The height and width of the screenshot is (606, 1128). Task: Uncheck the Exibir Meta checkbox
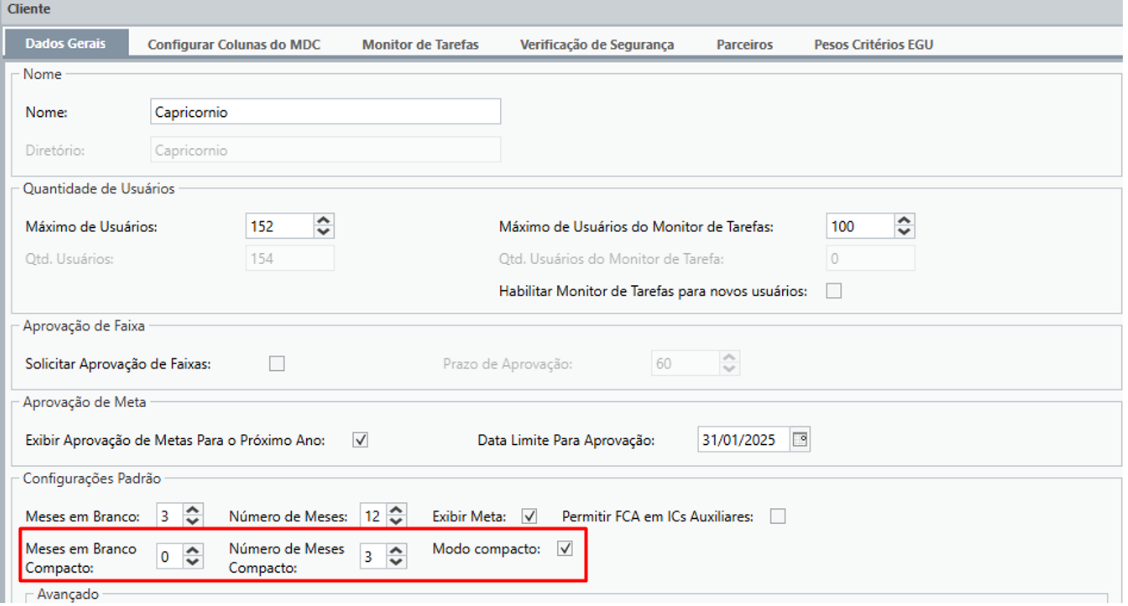tap(530, 517)
